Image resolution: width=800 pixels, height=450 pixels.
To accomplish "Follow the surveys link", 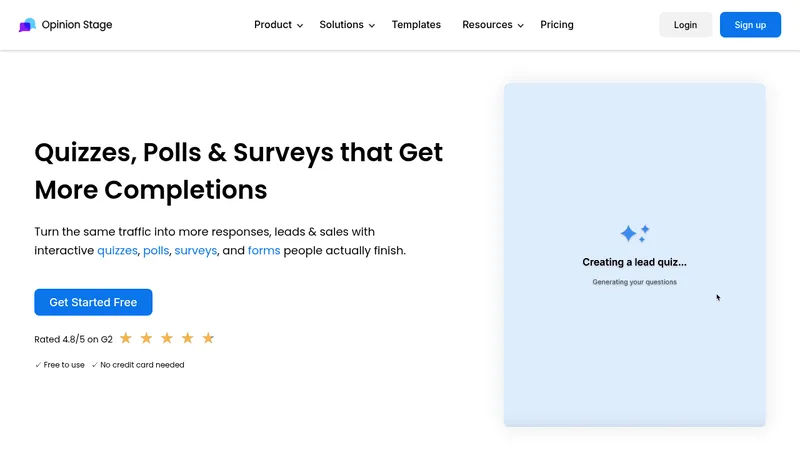I will pyautogui.click(x=196, y=251).
